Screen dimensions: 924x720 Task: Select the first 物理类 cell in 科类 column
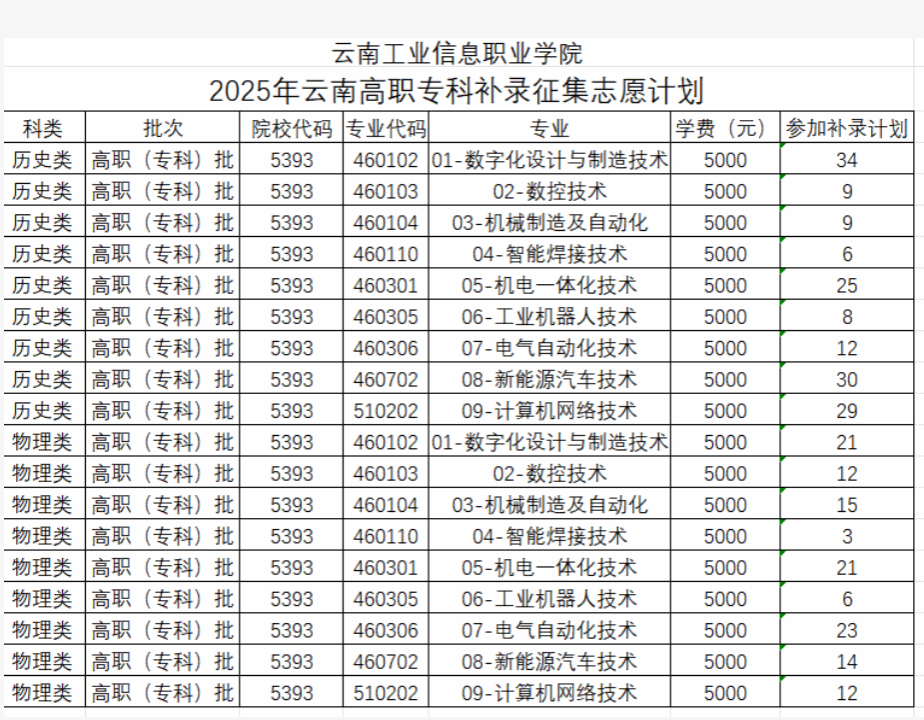[x=43, y=442]
